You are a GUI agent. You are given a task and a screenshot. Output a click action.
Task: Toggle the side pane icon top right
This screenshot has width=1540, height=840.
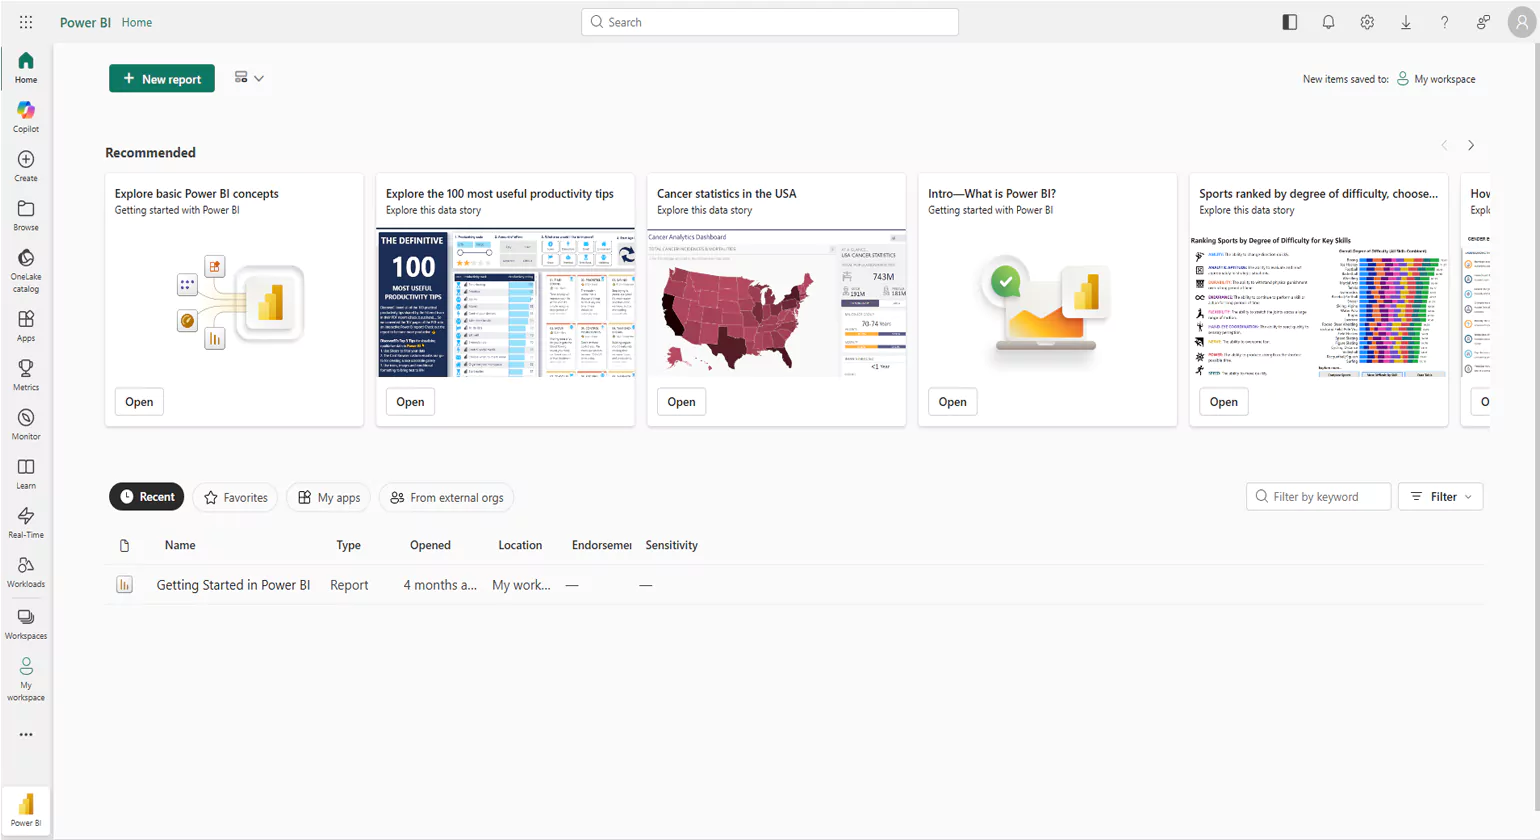click(x=1289, y=21)
